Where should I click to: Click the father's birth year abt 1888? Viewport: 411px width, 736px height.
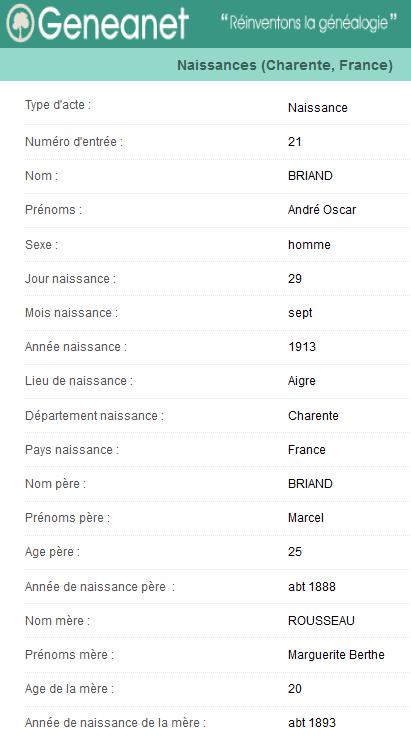312,586
